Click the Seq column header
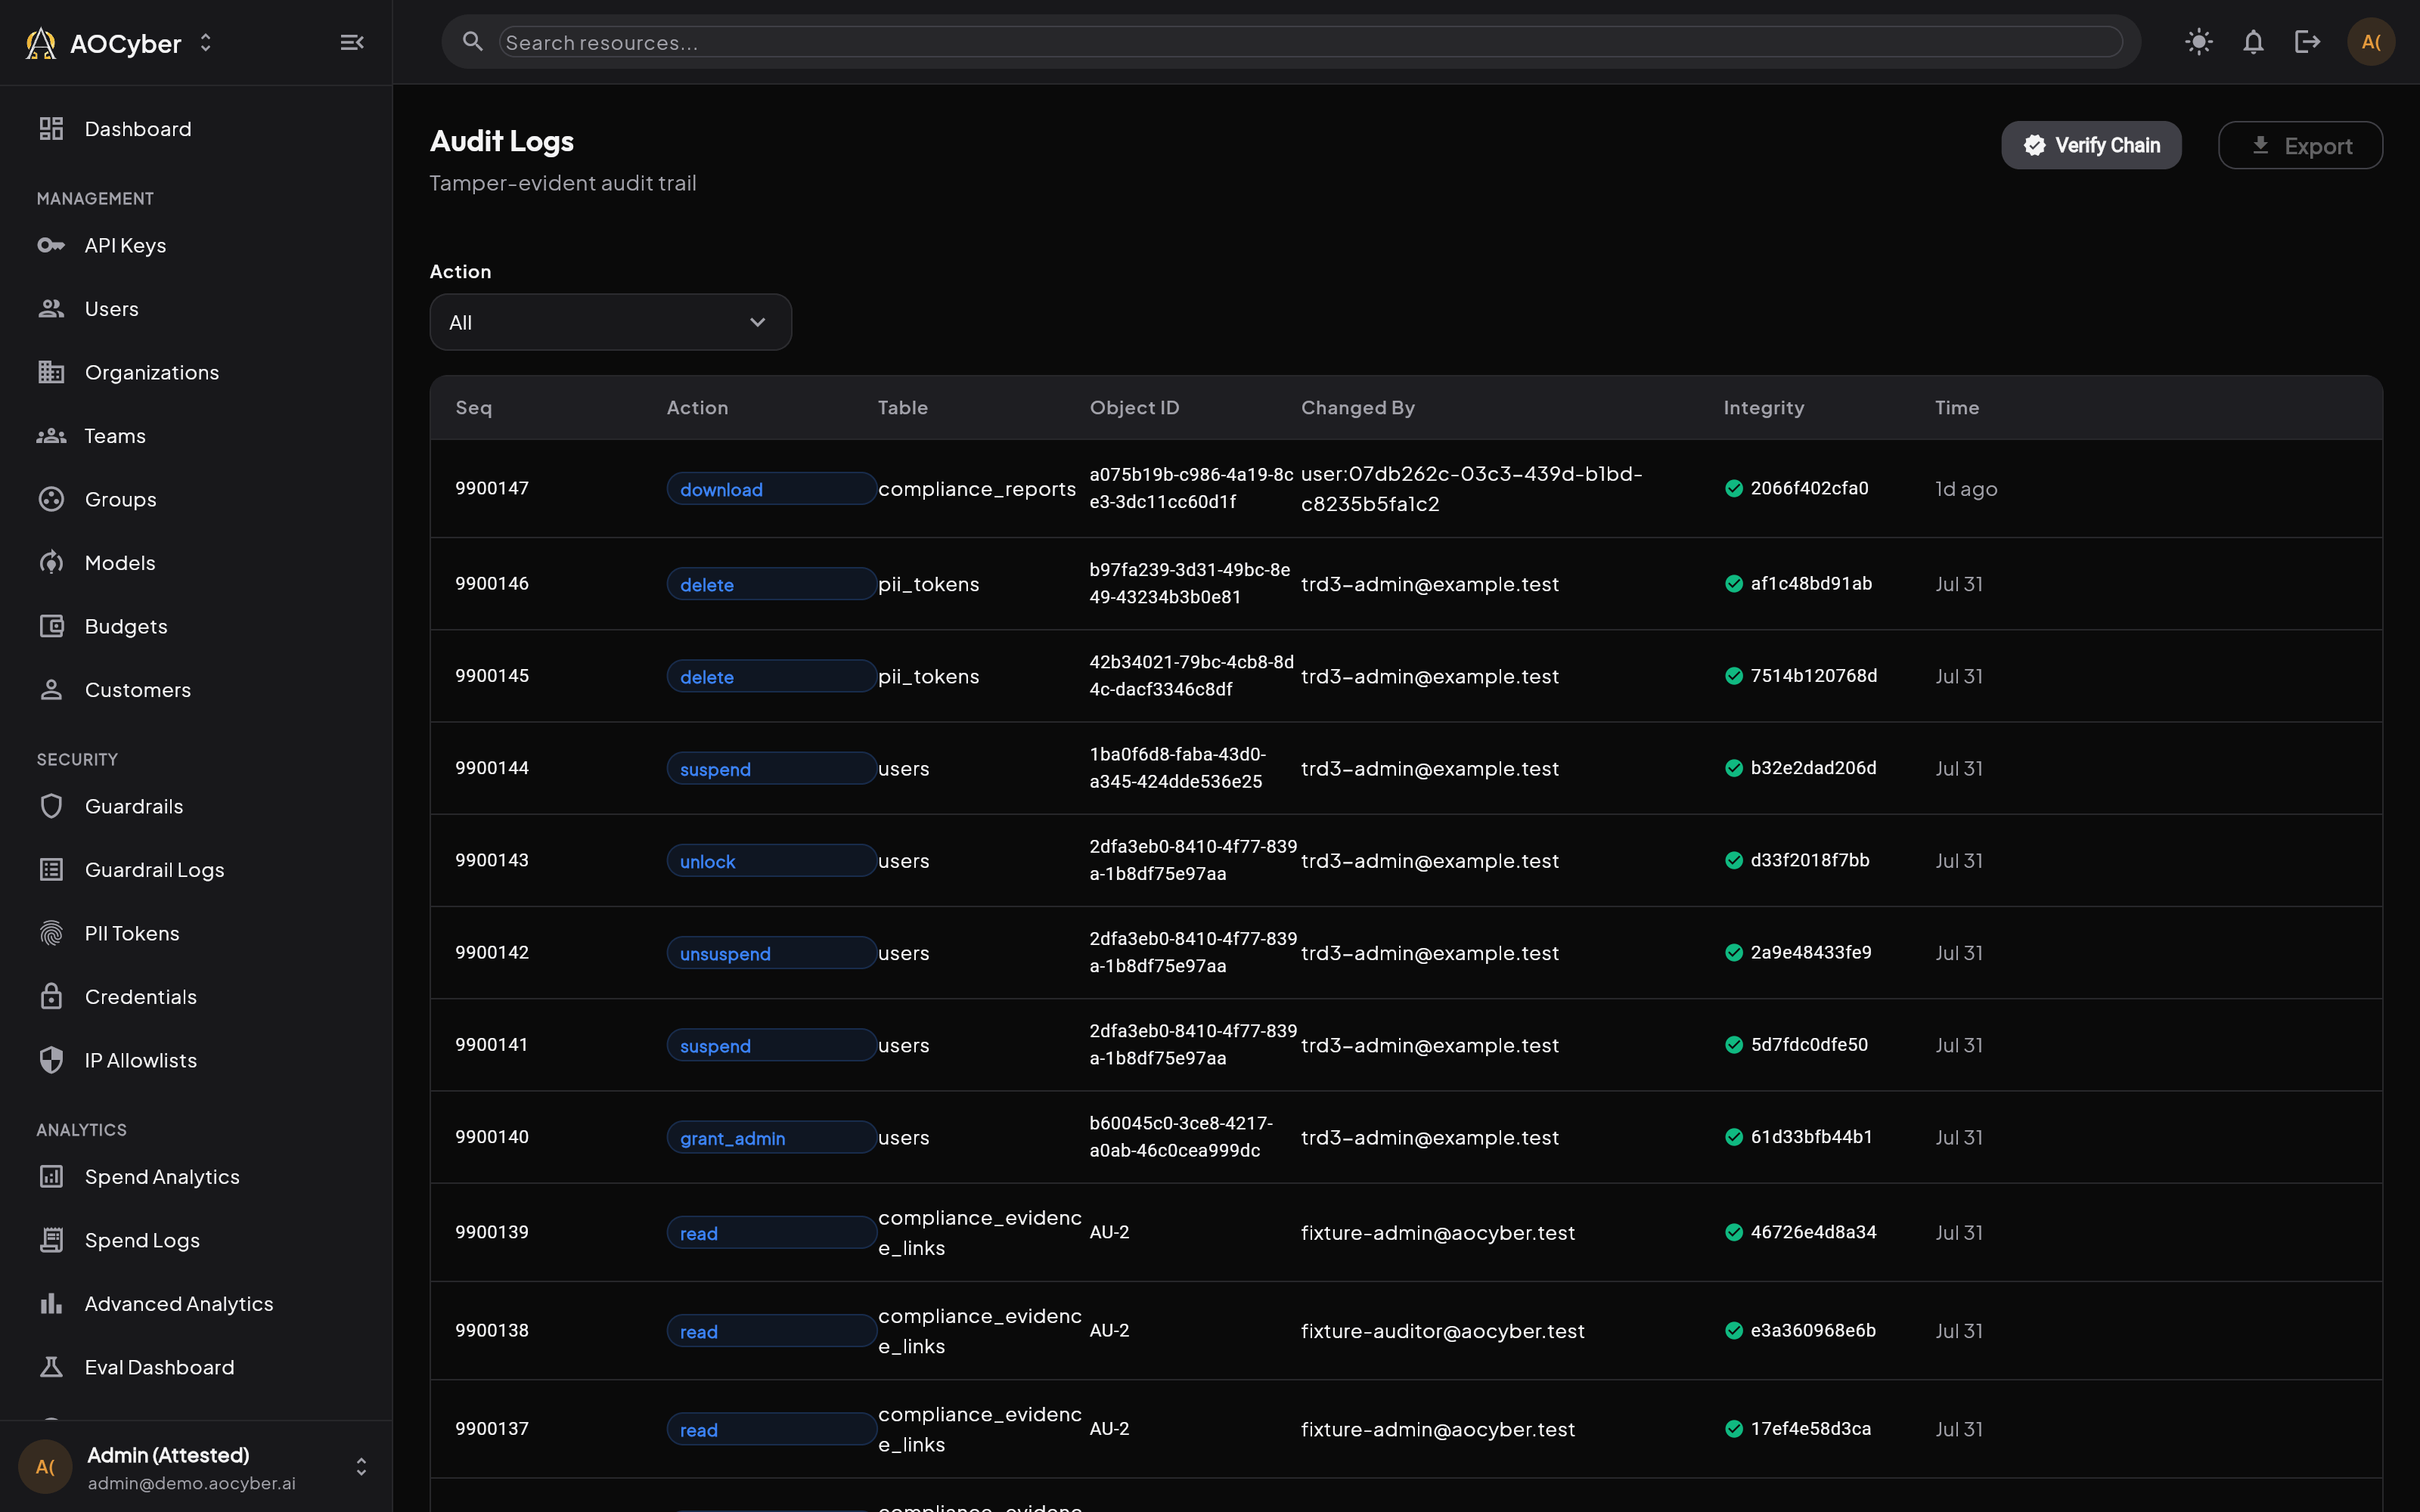2420x1512 pixels. (473, 407)
